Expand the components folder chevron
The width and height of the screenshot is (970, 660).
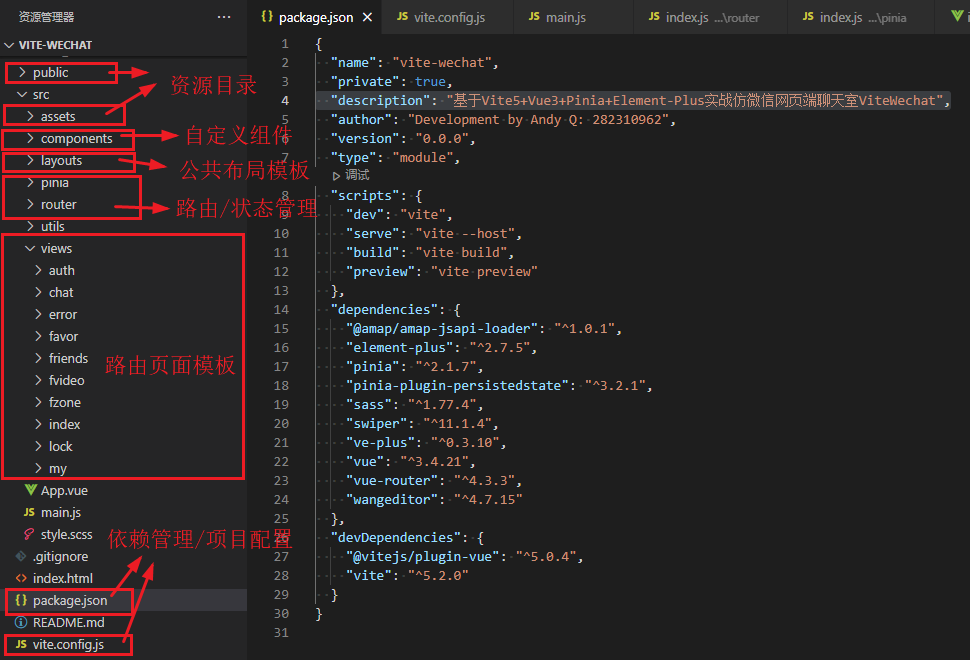tap(30, 138)
